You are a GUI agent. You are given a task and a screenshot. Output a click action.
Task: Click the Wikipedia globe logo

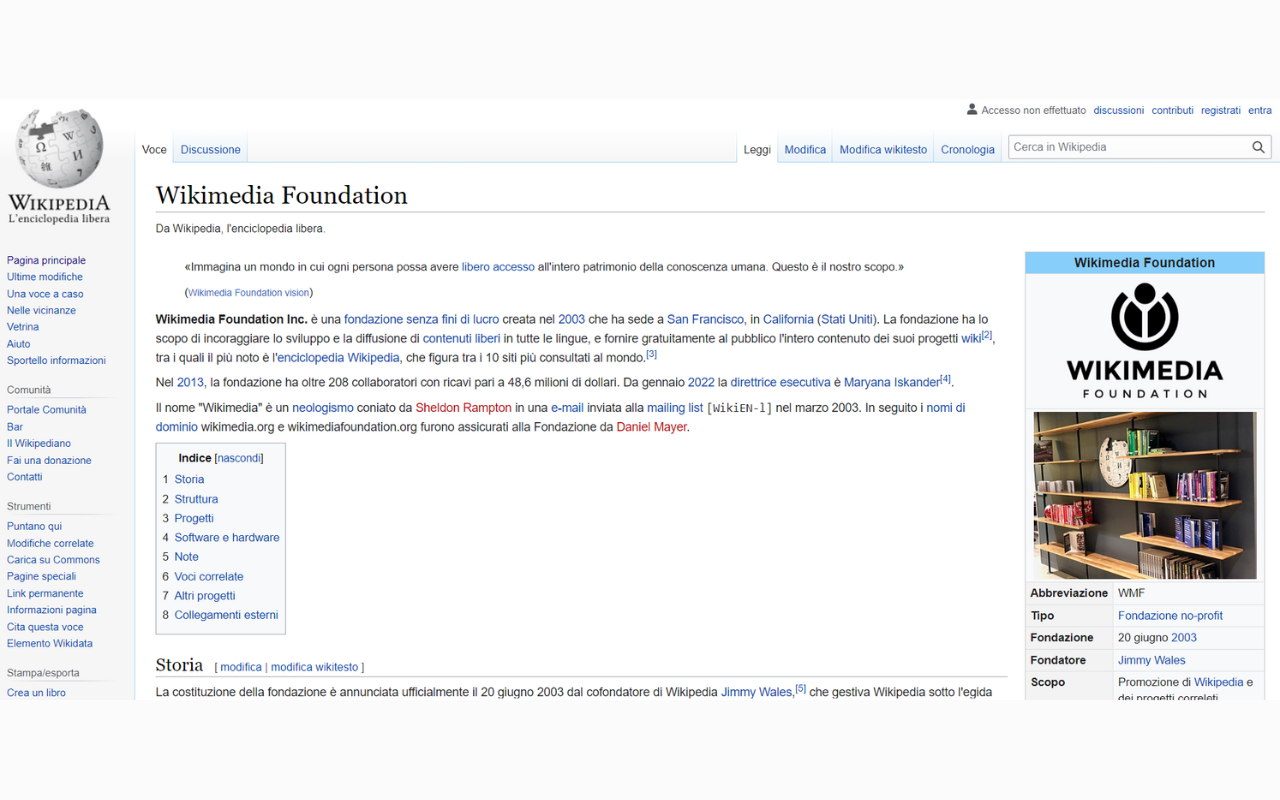click(x=59, y=148)
